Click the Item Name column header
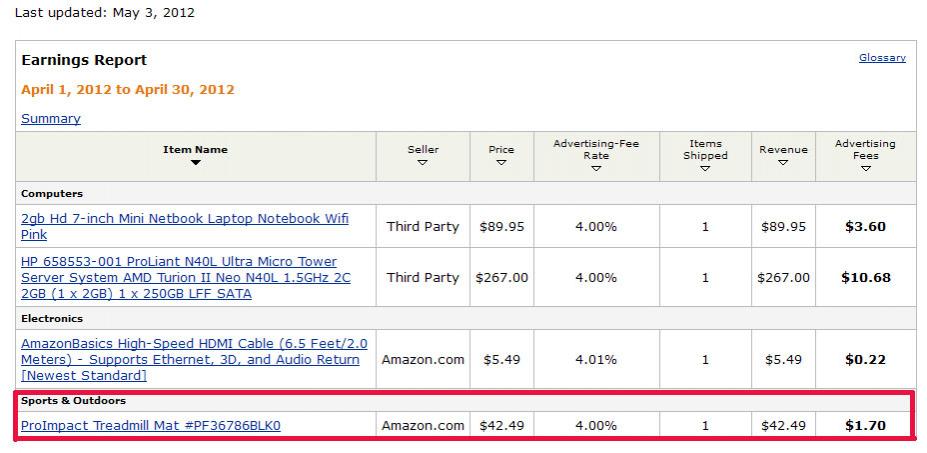This screenshot has height=453, width=927. click(195, 150)
